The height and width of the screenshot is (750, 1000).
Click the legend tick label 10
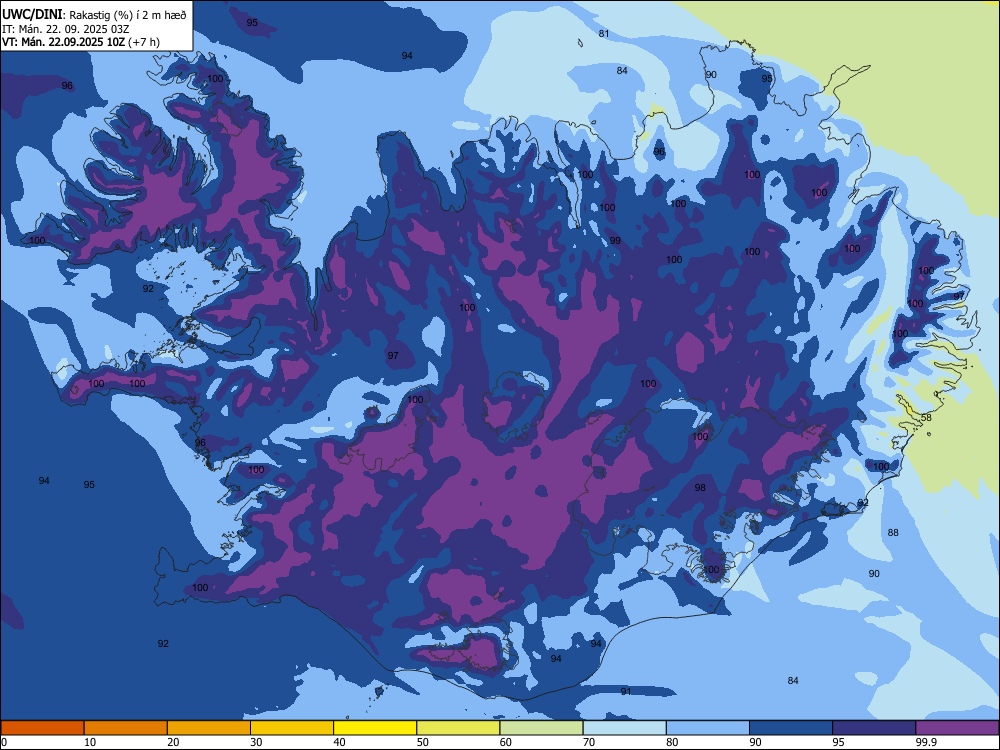tap(90, 742)
